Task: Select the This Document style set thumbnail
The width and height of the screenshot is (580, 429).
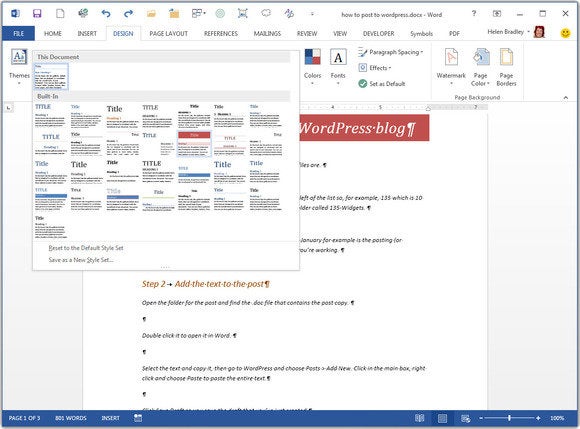Action: point(51,77)
